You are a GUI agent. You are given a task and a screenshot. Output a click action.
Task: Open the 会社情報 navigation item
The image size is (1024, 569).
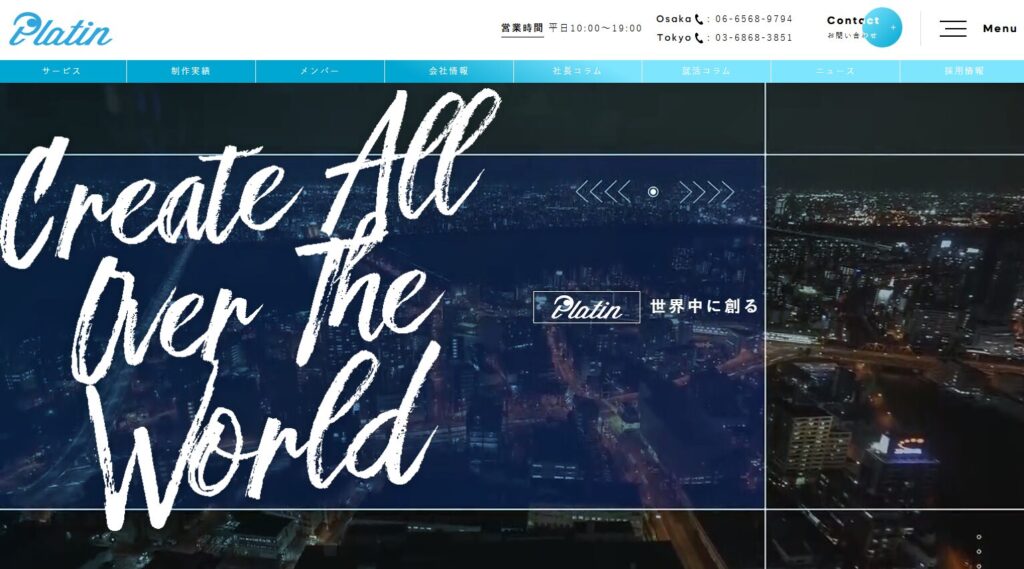(x=449, y=71)
